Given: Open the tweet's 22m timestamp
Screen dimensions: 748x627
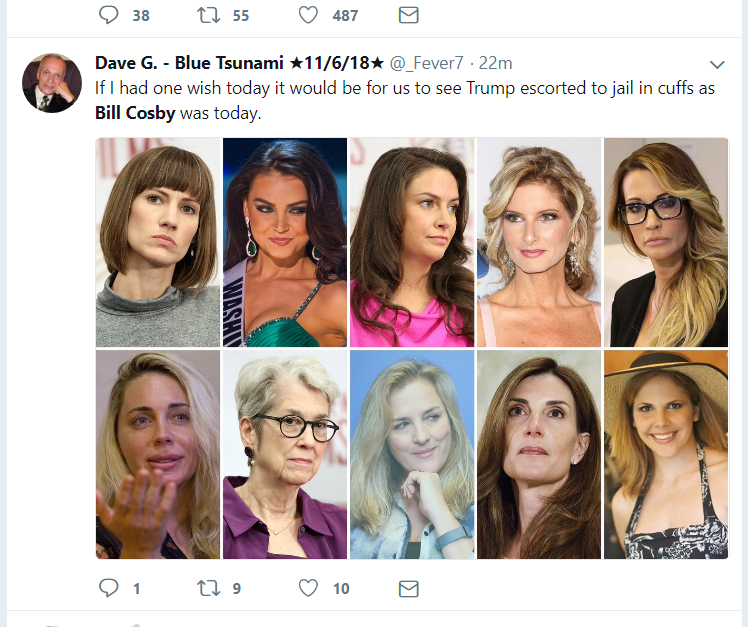Looking at the screenshot, I should click(495, 63).
